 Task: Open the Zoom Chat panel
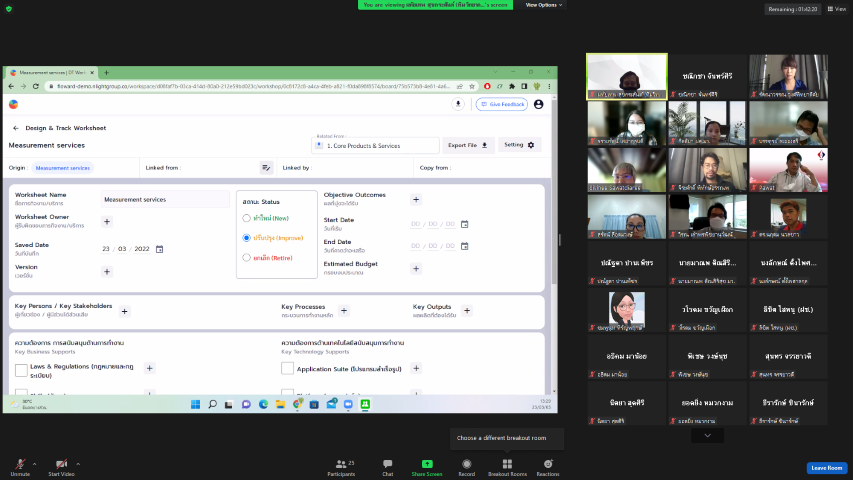point(388,464)
